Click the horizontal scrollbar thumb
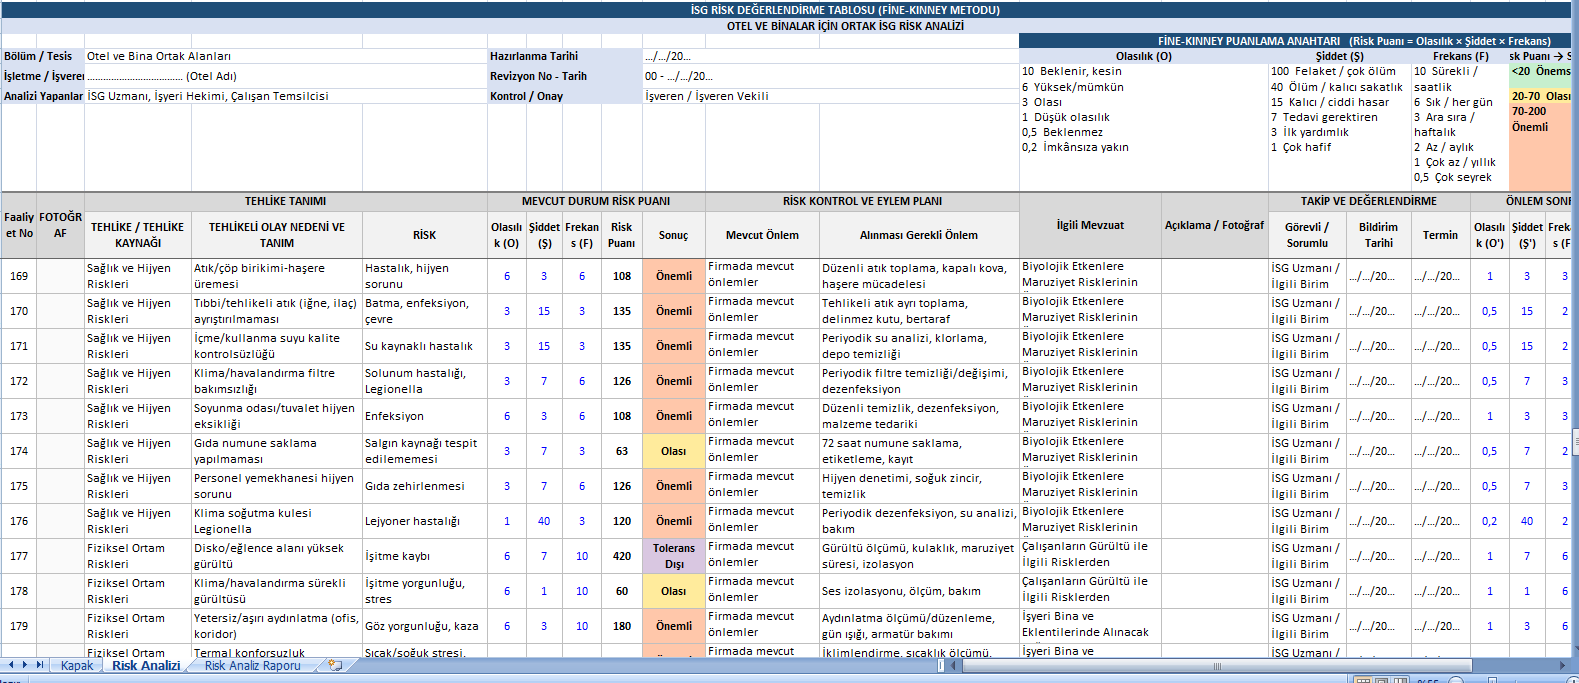The width and height of the screenshot is (1579, 683). tap(1216, 665)
